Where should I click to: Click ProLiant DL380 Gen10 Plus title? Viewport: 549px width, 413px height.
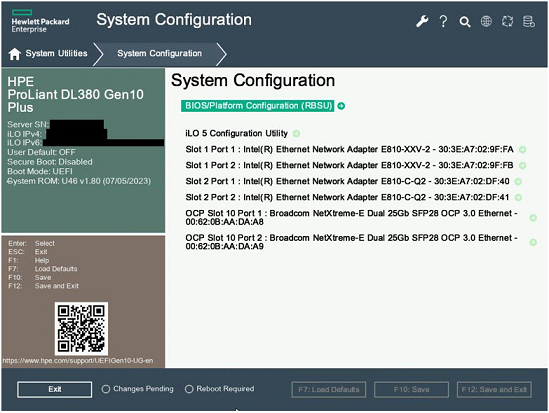click(76, 101)
